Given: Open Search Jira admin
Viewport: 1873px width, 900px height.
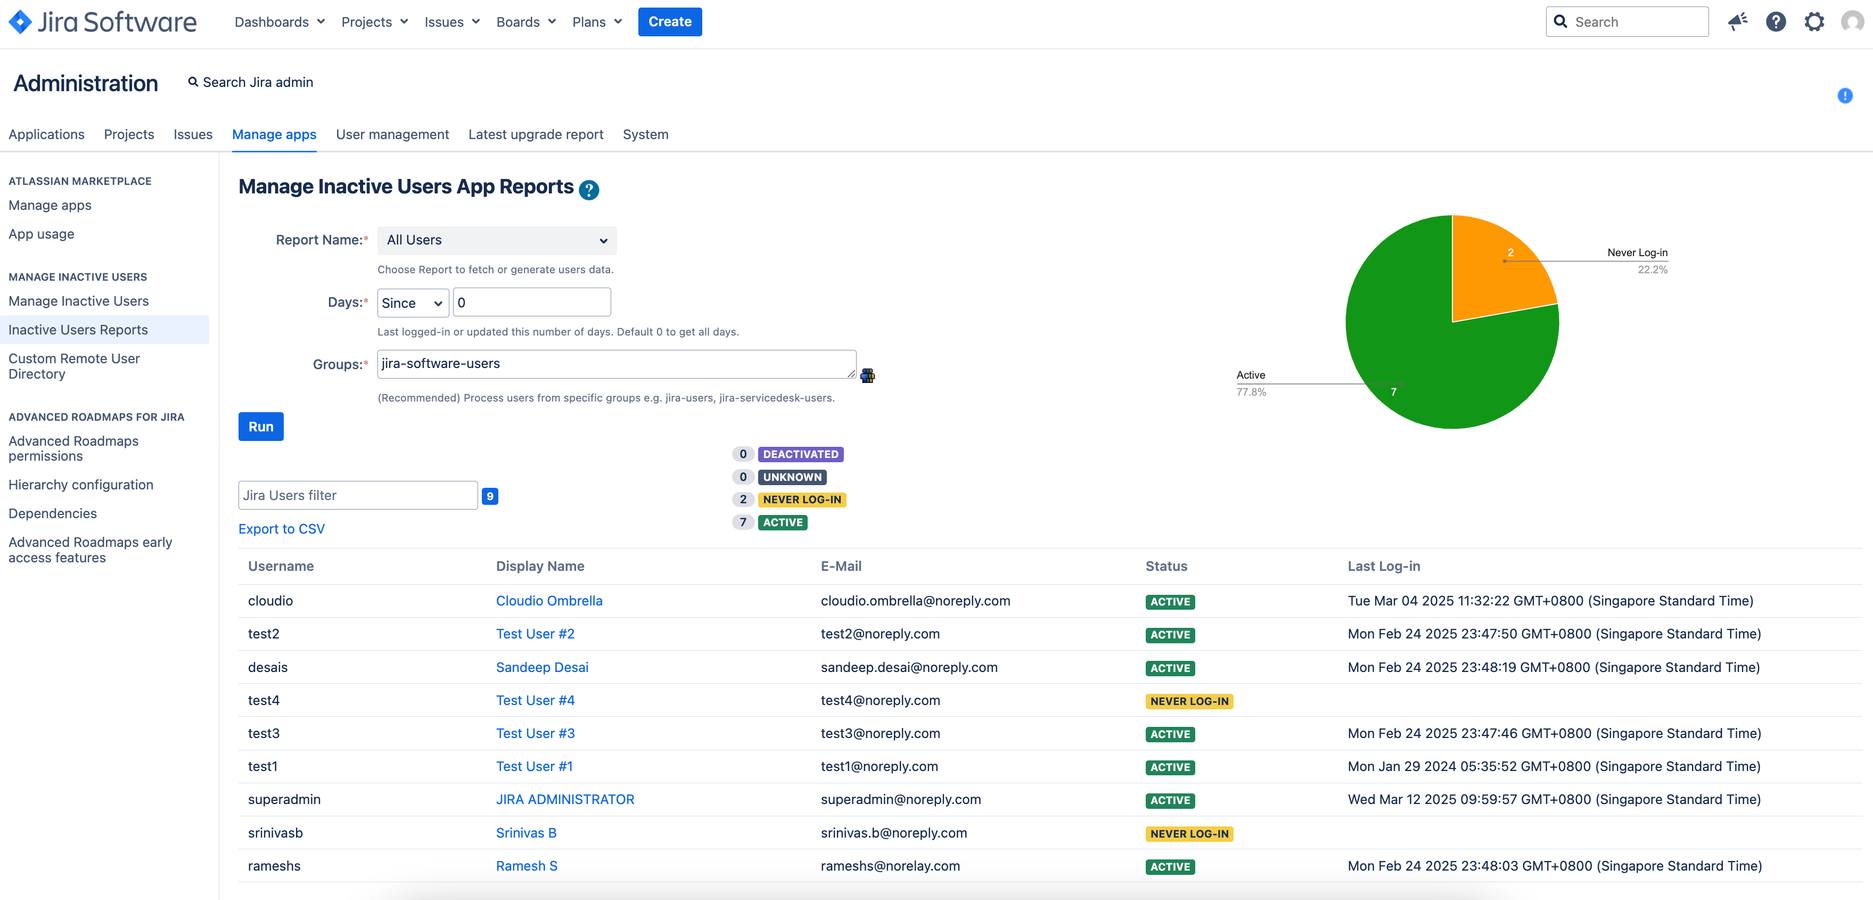Looking at the screenshot, I should (250, 82).
